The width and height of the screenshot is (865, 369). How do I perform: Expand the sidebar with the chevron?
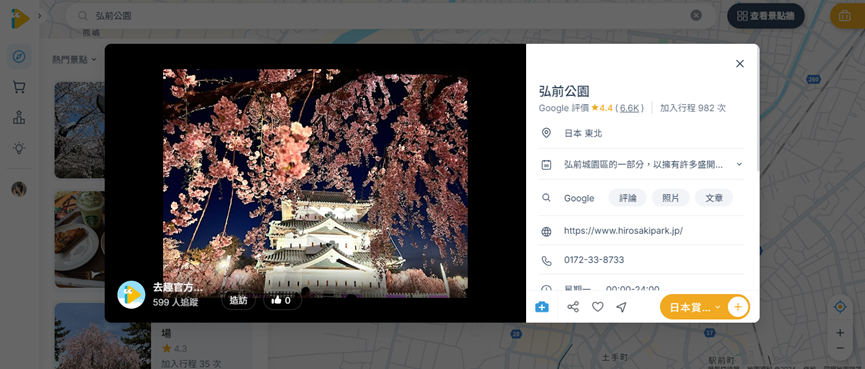click(x=39, y=16)
